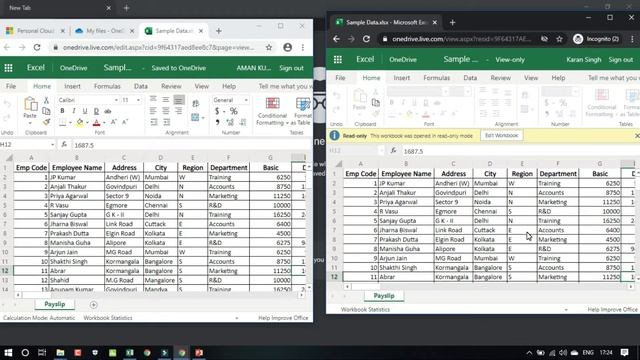640x360 pixels.
Task: Open the Name Box dropdown showing H12
Action: pyautogui.click(x=52, y=145)
